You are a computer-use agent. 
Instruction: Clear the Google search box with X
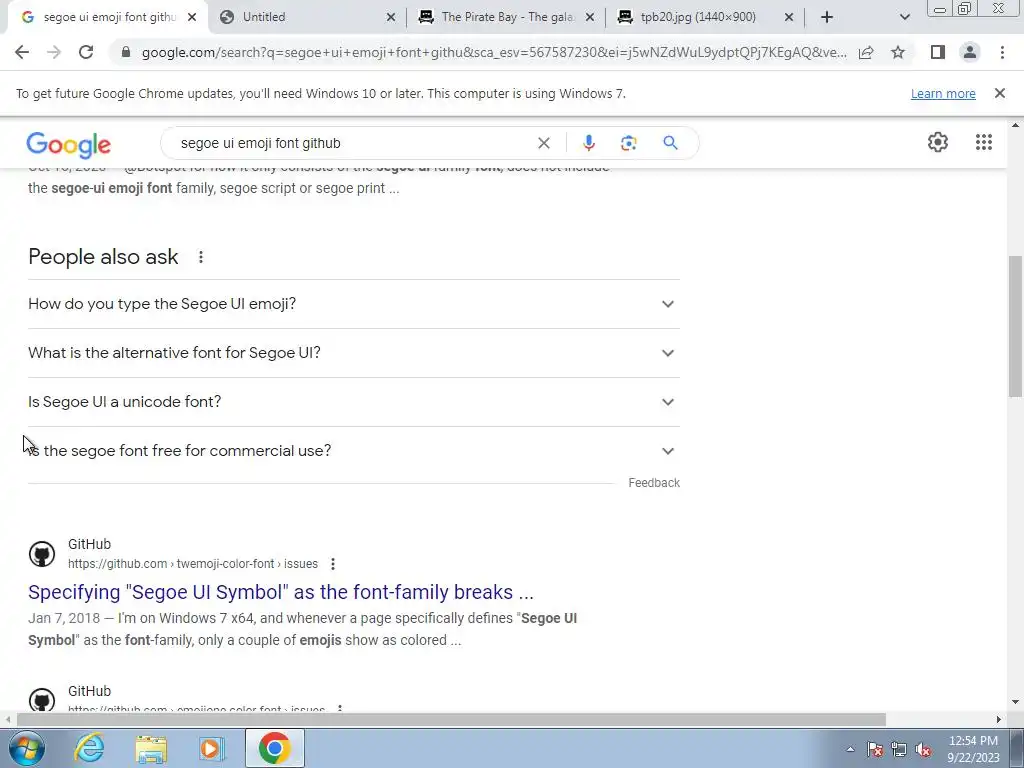[x=543, y=143]
